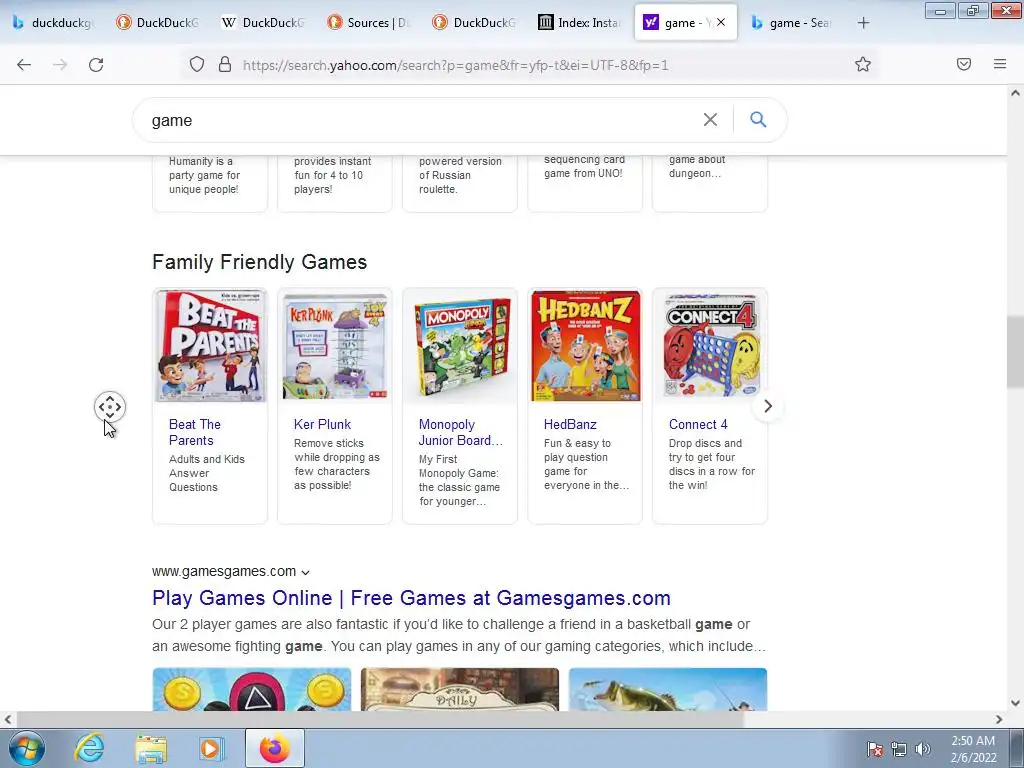Viewport: 1024px width, 768px height.
Task: Open Windows Explorer folder in taskbar
Action: coord(151,748)
